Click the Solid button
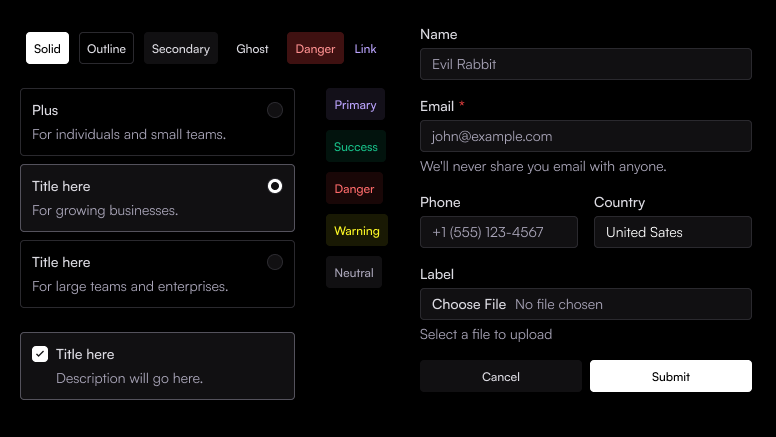This screenshot has width=776, height=437. (x=47, y=48)
